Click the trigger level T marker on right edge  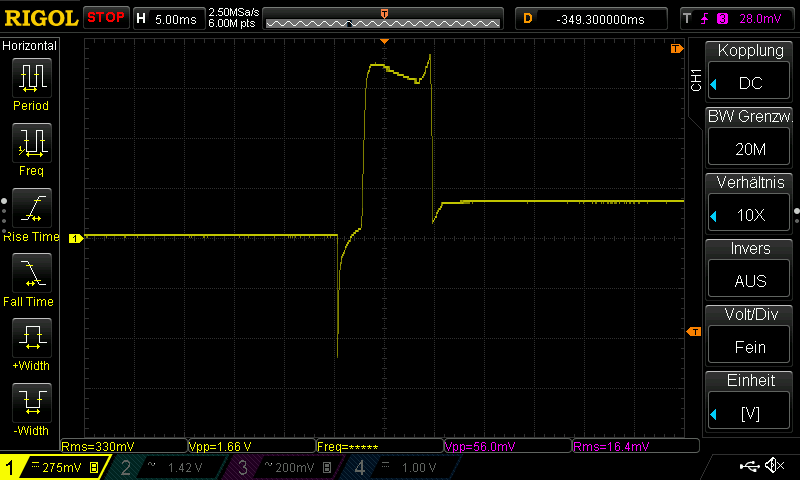[694, 332]
